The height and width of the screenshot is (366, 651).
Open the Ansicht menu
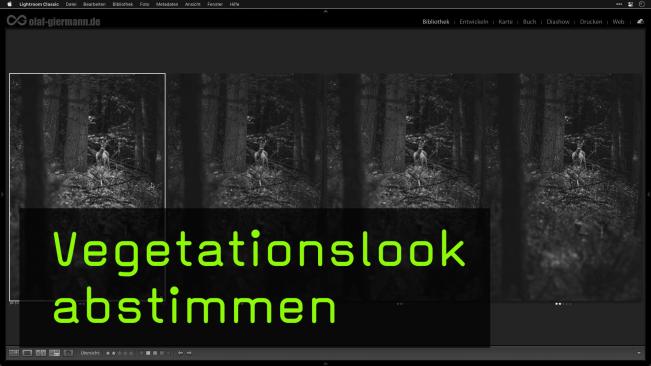tap(193, 4)
